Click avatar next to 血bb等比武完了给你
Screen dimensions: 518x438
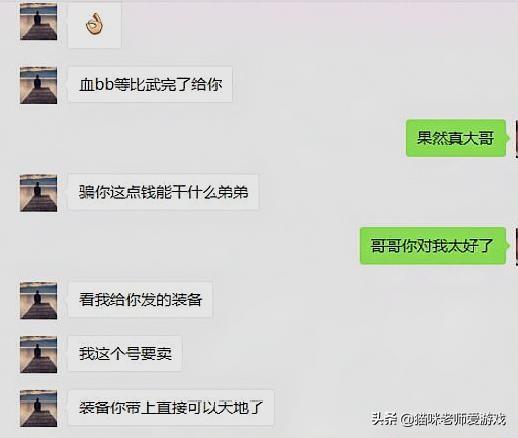[39, 85]
